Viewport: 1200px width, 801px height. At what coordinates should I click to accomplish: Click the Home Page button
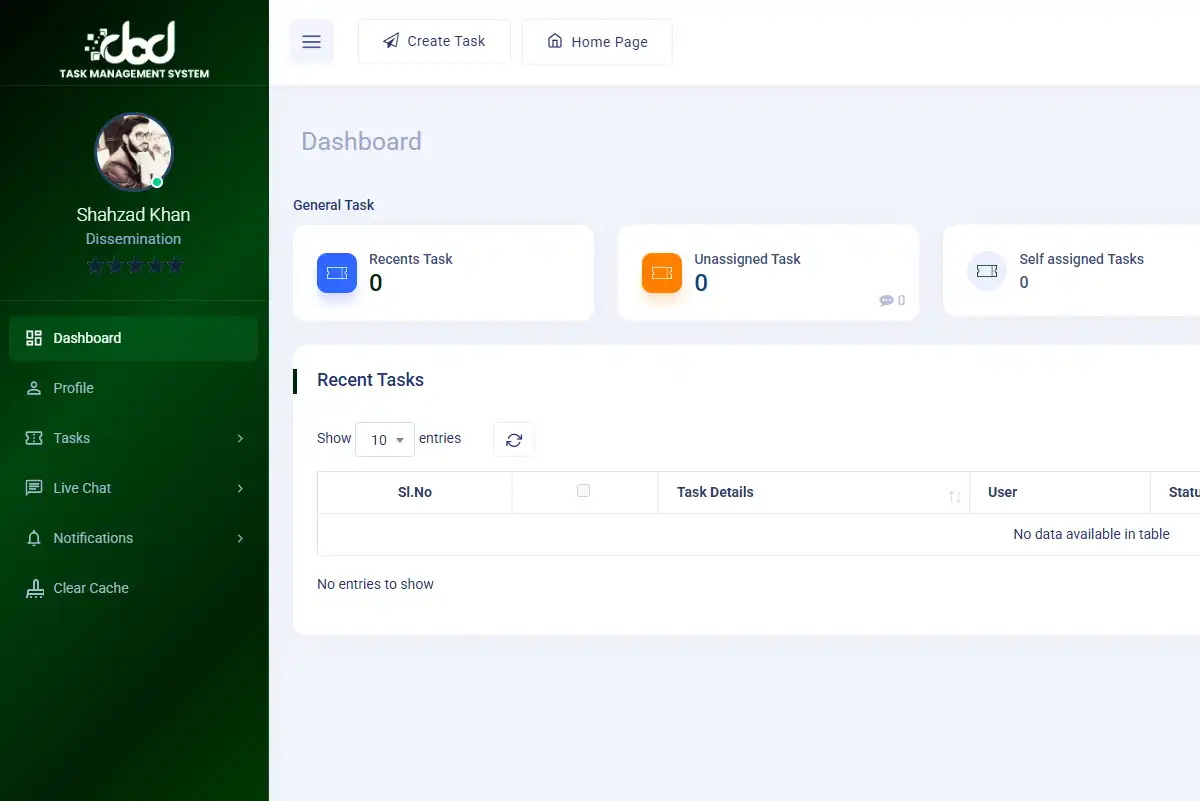pyautogui.click(x=597, y=42)
